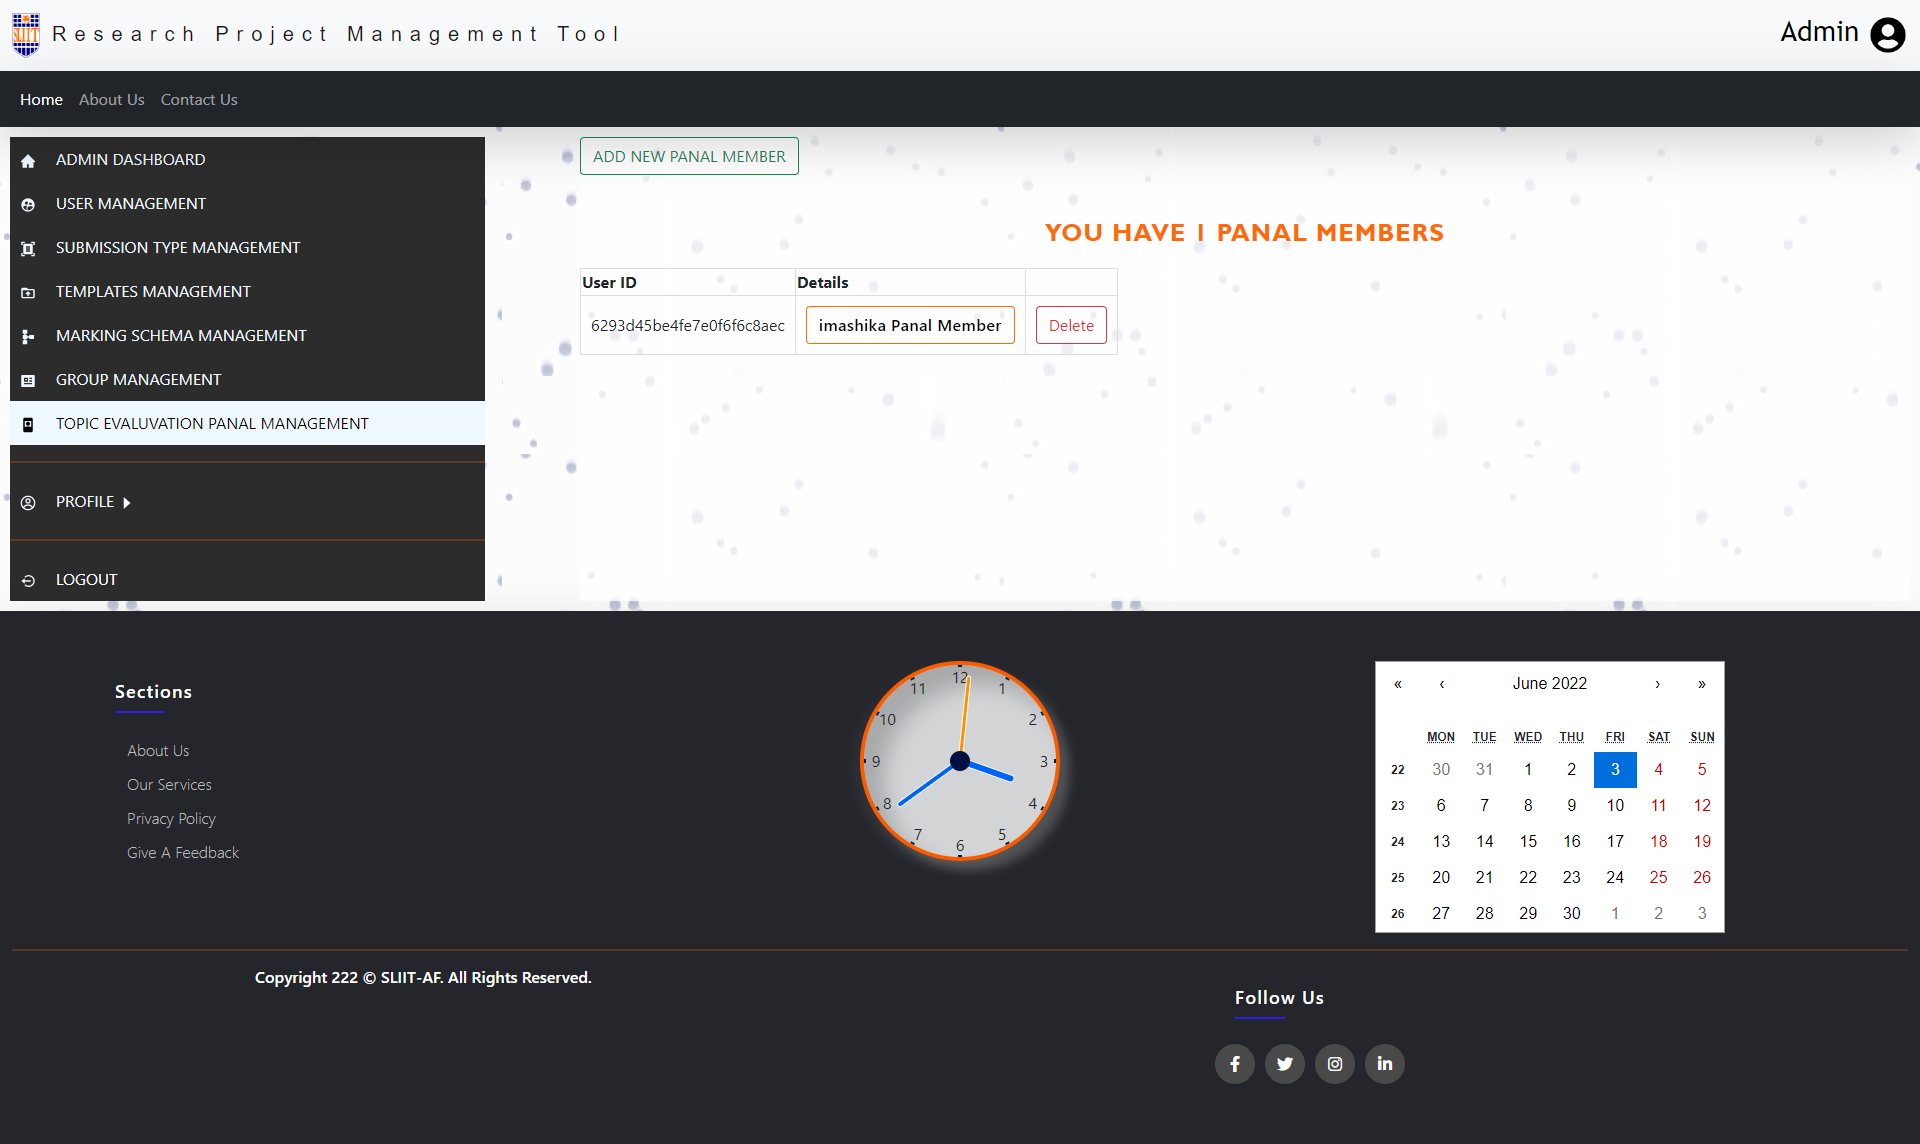The image size is (1920, 1144).
Task: Click the Topic Evaluation Panel Management icon
Action: 29,422
